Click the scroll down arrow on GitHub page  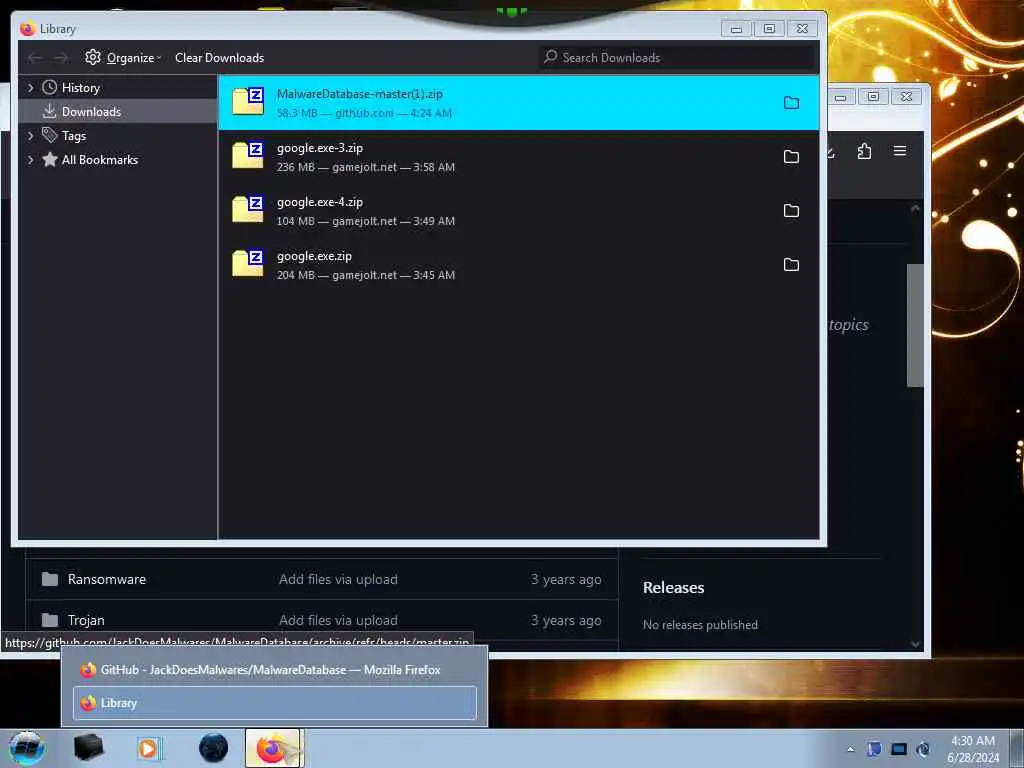point(916,644)
